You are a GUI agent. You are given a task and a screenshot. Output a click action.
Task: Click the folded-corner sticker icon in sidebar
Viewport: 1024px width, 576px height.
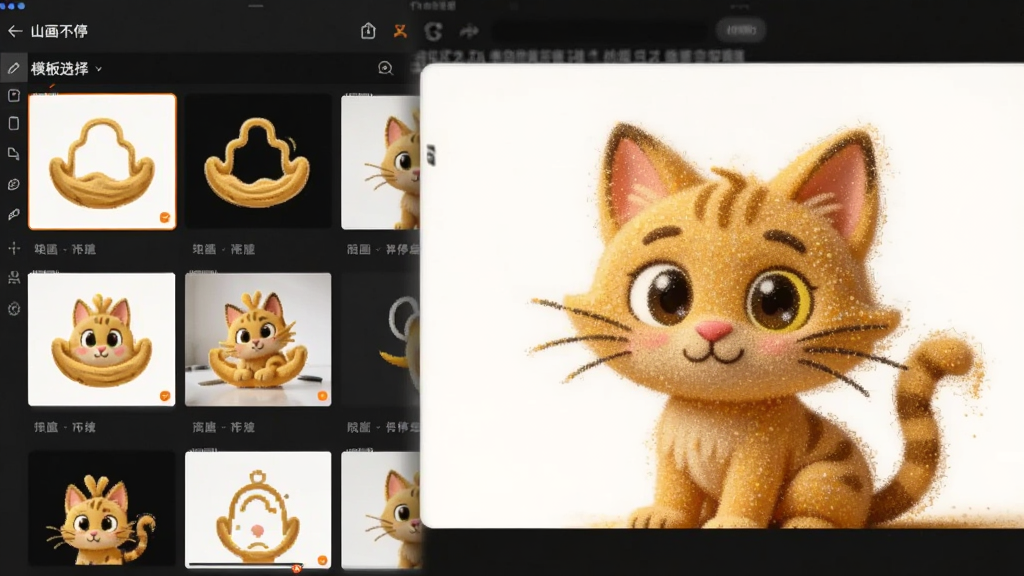coord(14,153)
